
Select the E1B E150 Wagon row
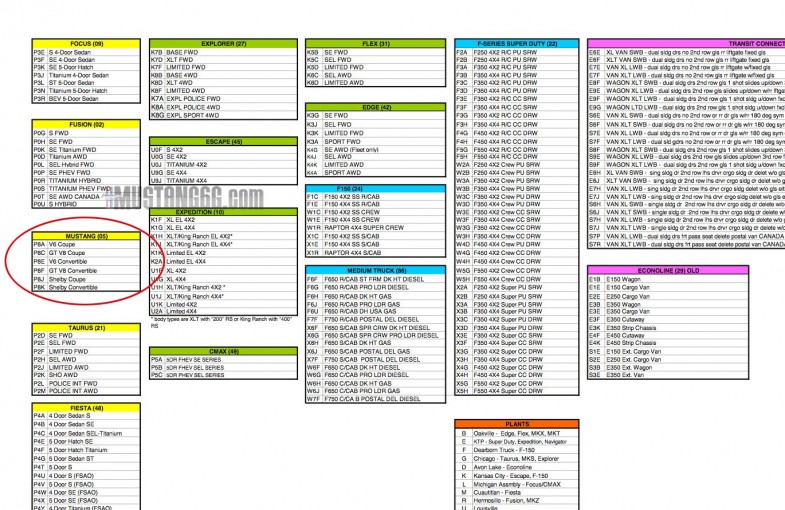[x=668, y=279]
